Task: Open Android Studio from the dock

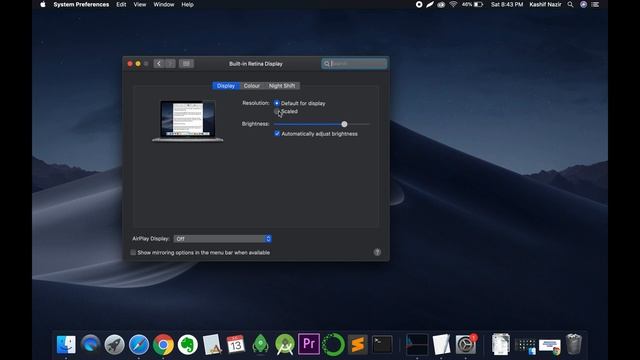Action: pyautogui.click(x=284, y=344)
